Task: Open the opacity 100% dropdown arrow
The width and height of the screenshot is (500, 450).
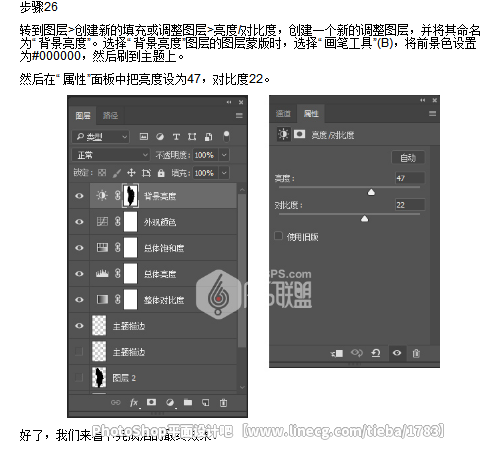Action: point(224,155)
